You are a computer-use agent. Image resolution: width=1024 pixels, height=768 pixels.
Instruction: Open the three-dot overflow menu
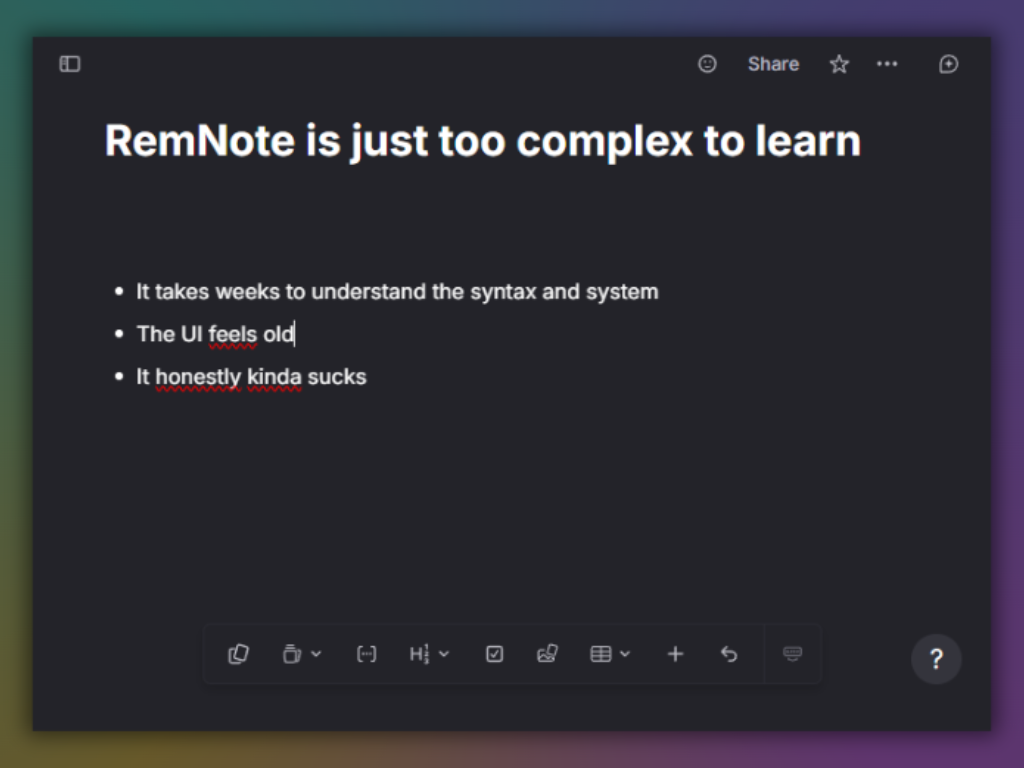point(887,64)
